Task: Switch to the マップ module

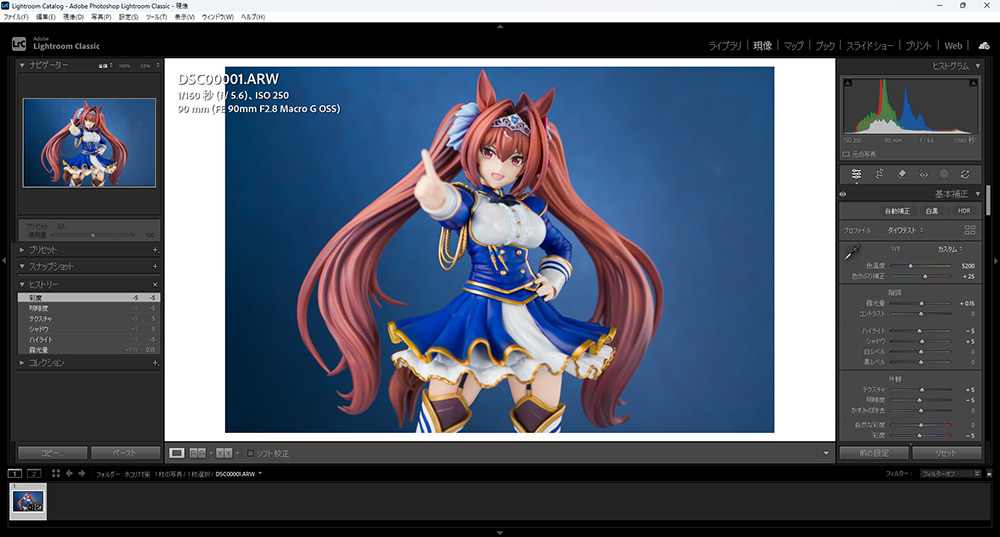Action: point(793,46)
